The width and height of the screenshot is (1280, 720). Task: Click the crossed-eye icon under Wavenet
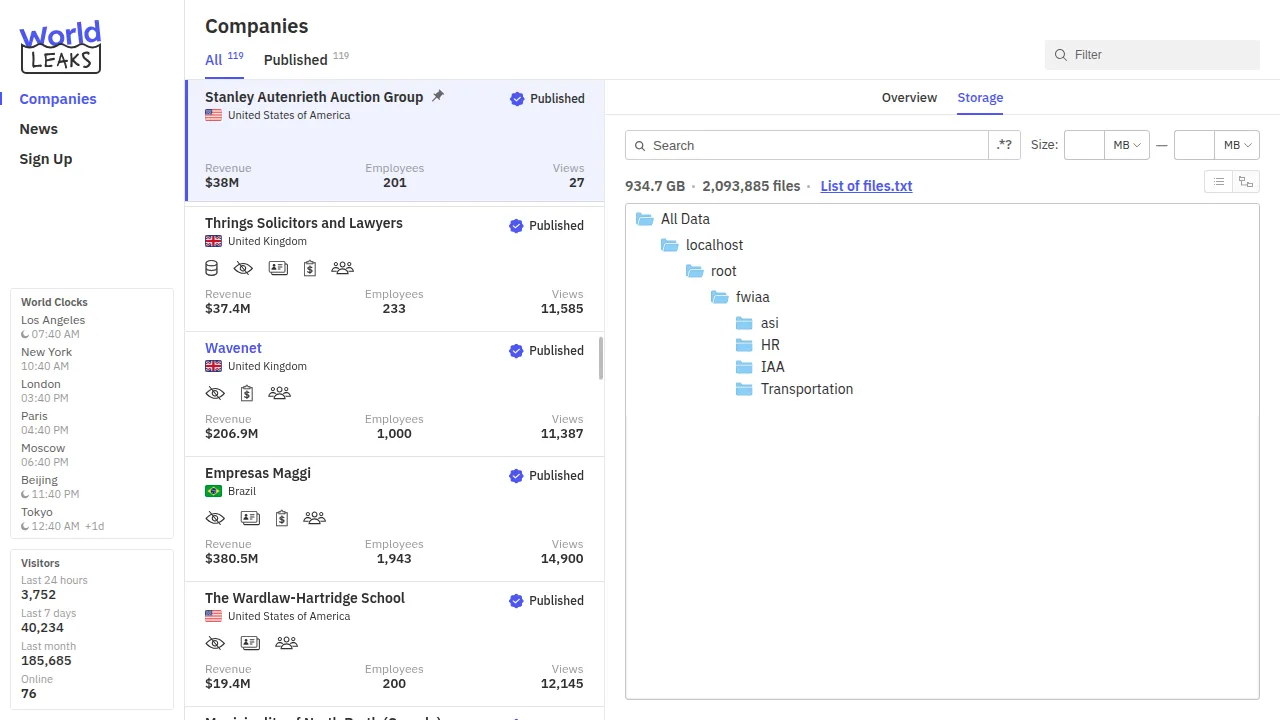pos(215,393)
